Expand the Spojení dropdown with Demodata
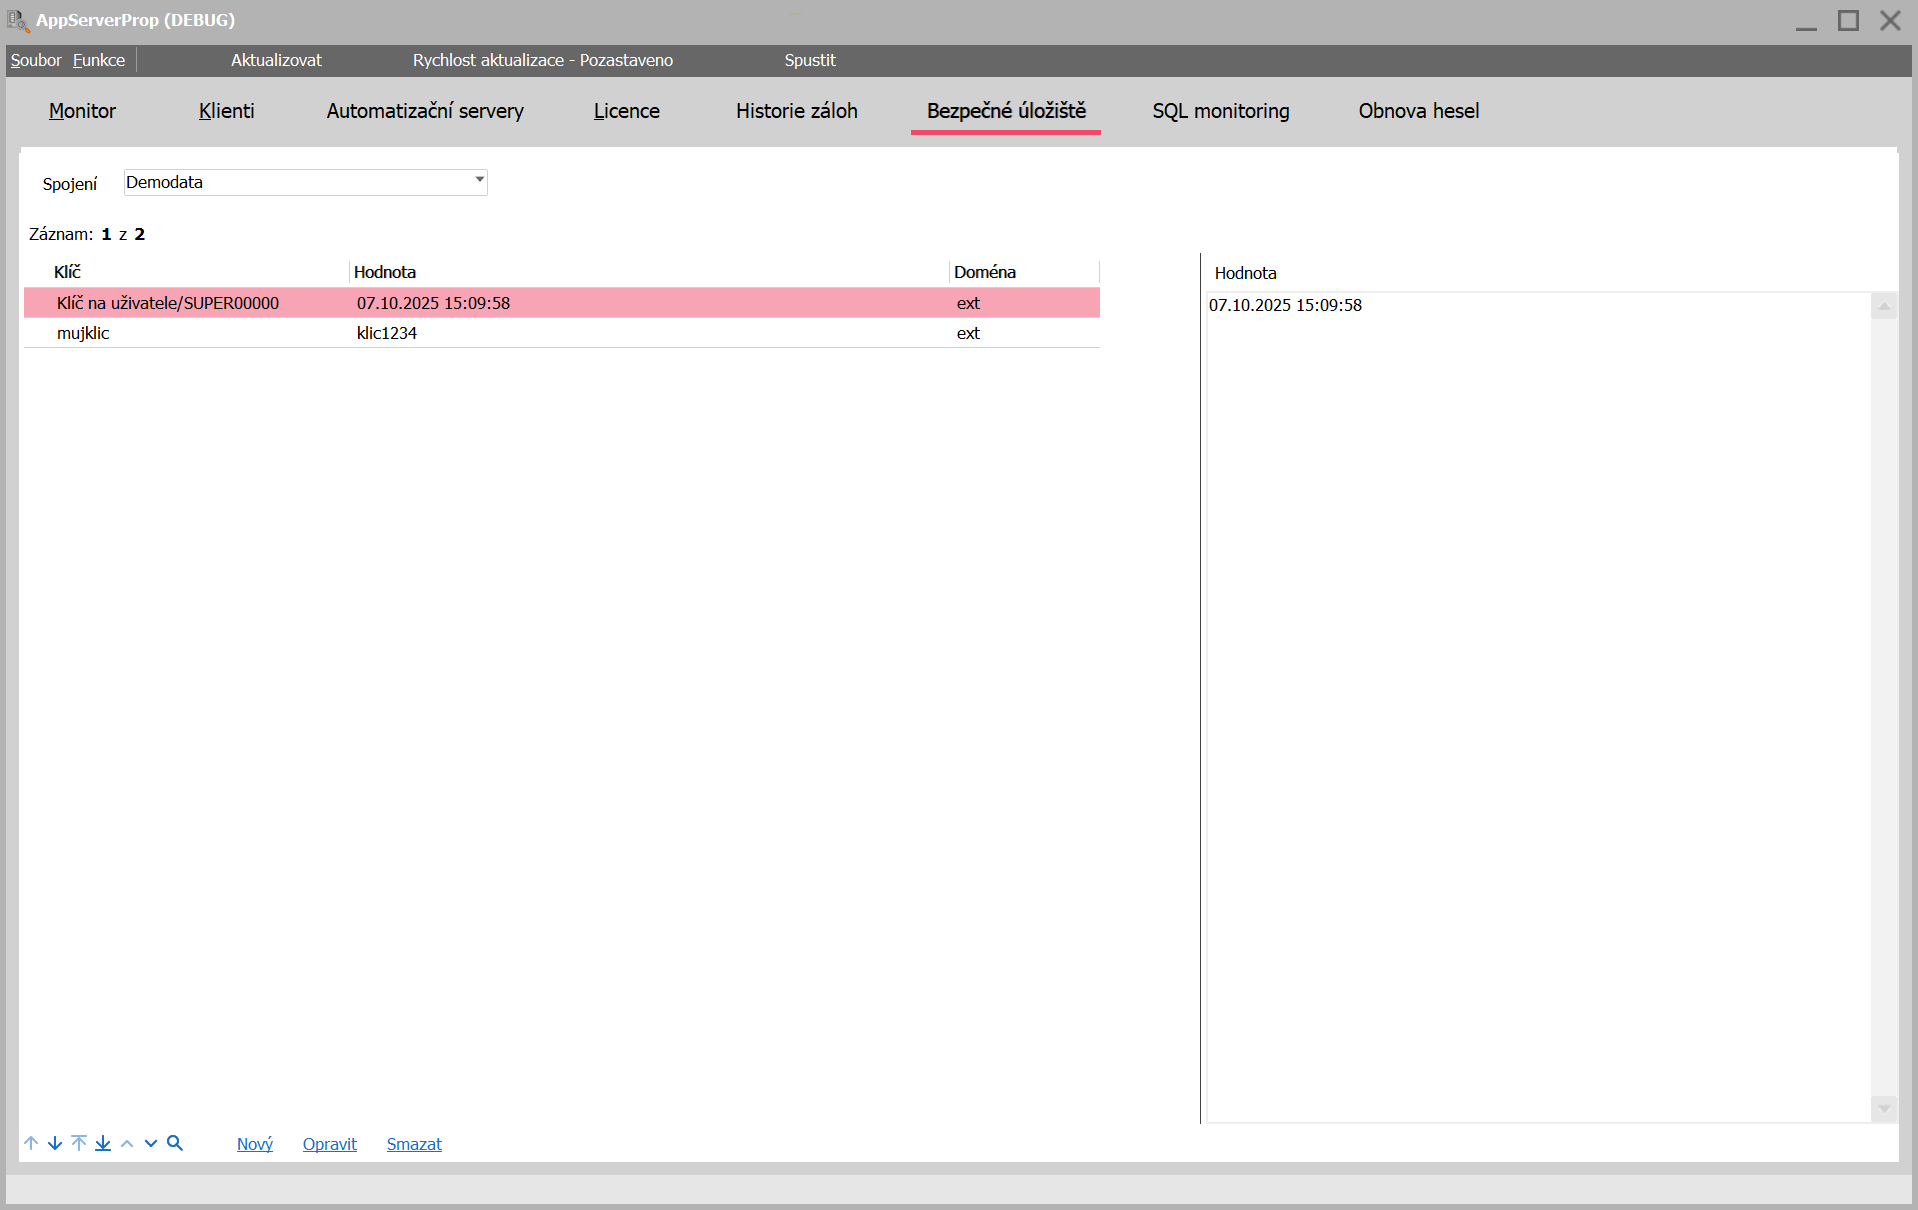 [479, 181]
